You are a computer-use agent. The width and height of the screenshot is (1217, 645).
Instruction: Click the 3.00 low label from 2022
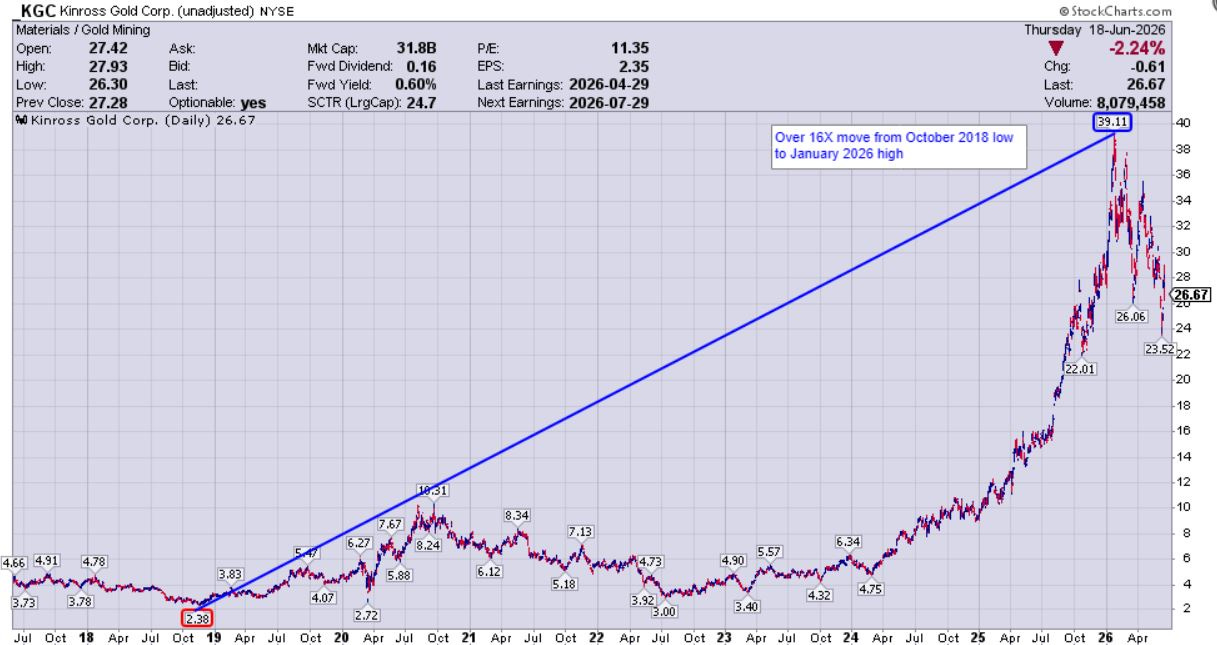[x=664, y=611]
